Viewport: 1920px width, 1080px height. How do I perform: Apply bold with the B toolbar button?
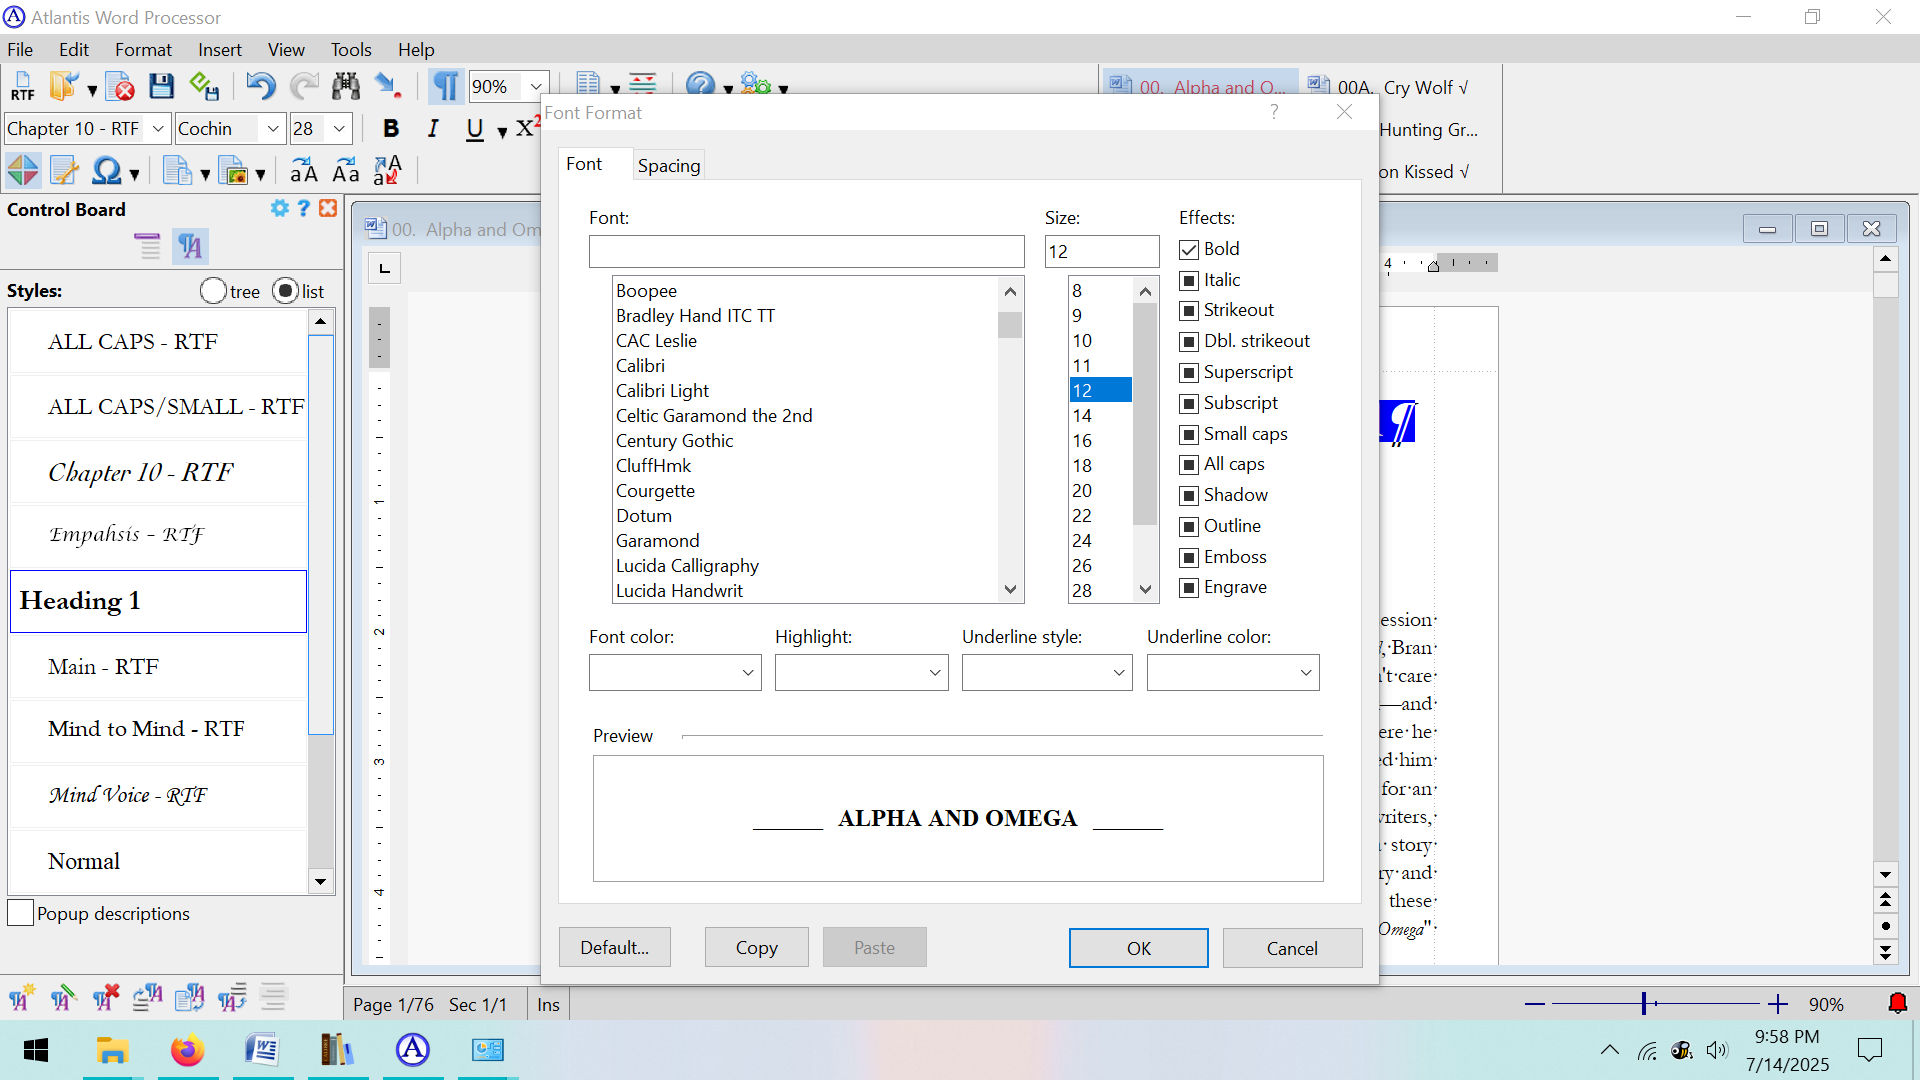[x=391, y=129]
